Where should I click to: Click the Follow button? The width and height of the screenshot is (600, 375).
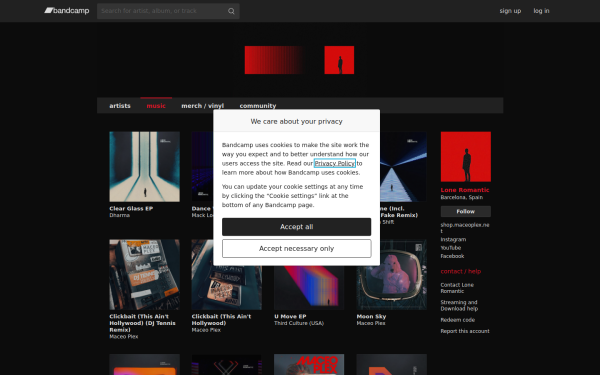tap(466, 211)
